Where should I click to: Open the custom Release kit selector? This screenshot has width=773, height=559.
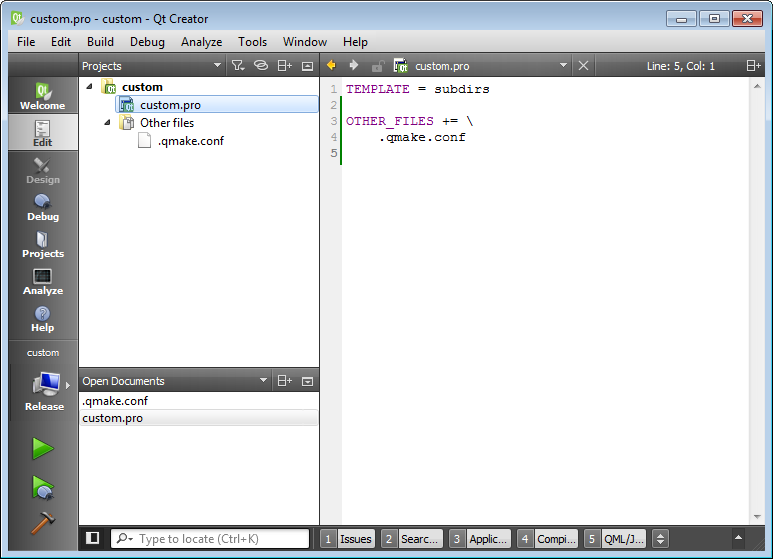(44, 382)
